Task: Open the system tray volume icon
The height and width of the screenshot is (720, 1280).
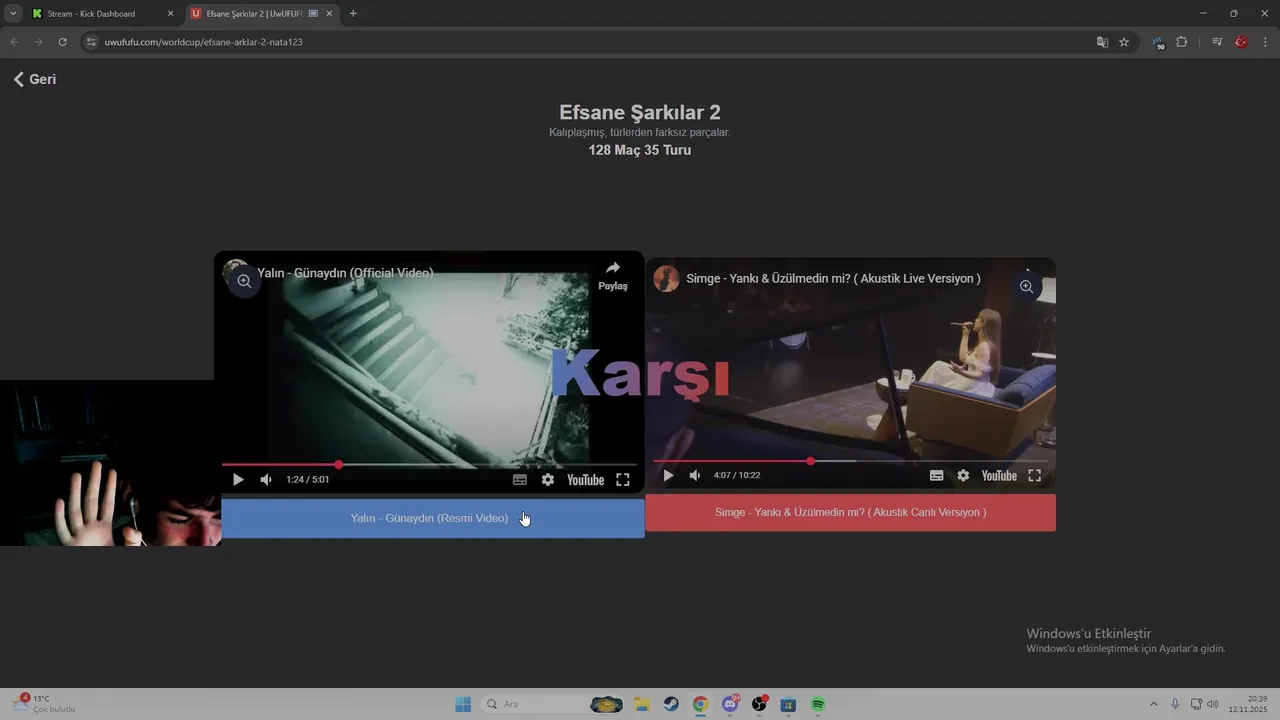Action: click(1213, 704)
